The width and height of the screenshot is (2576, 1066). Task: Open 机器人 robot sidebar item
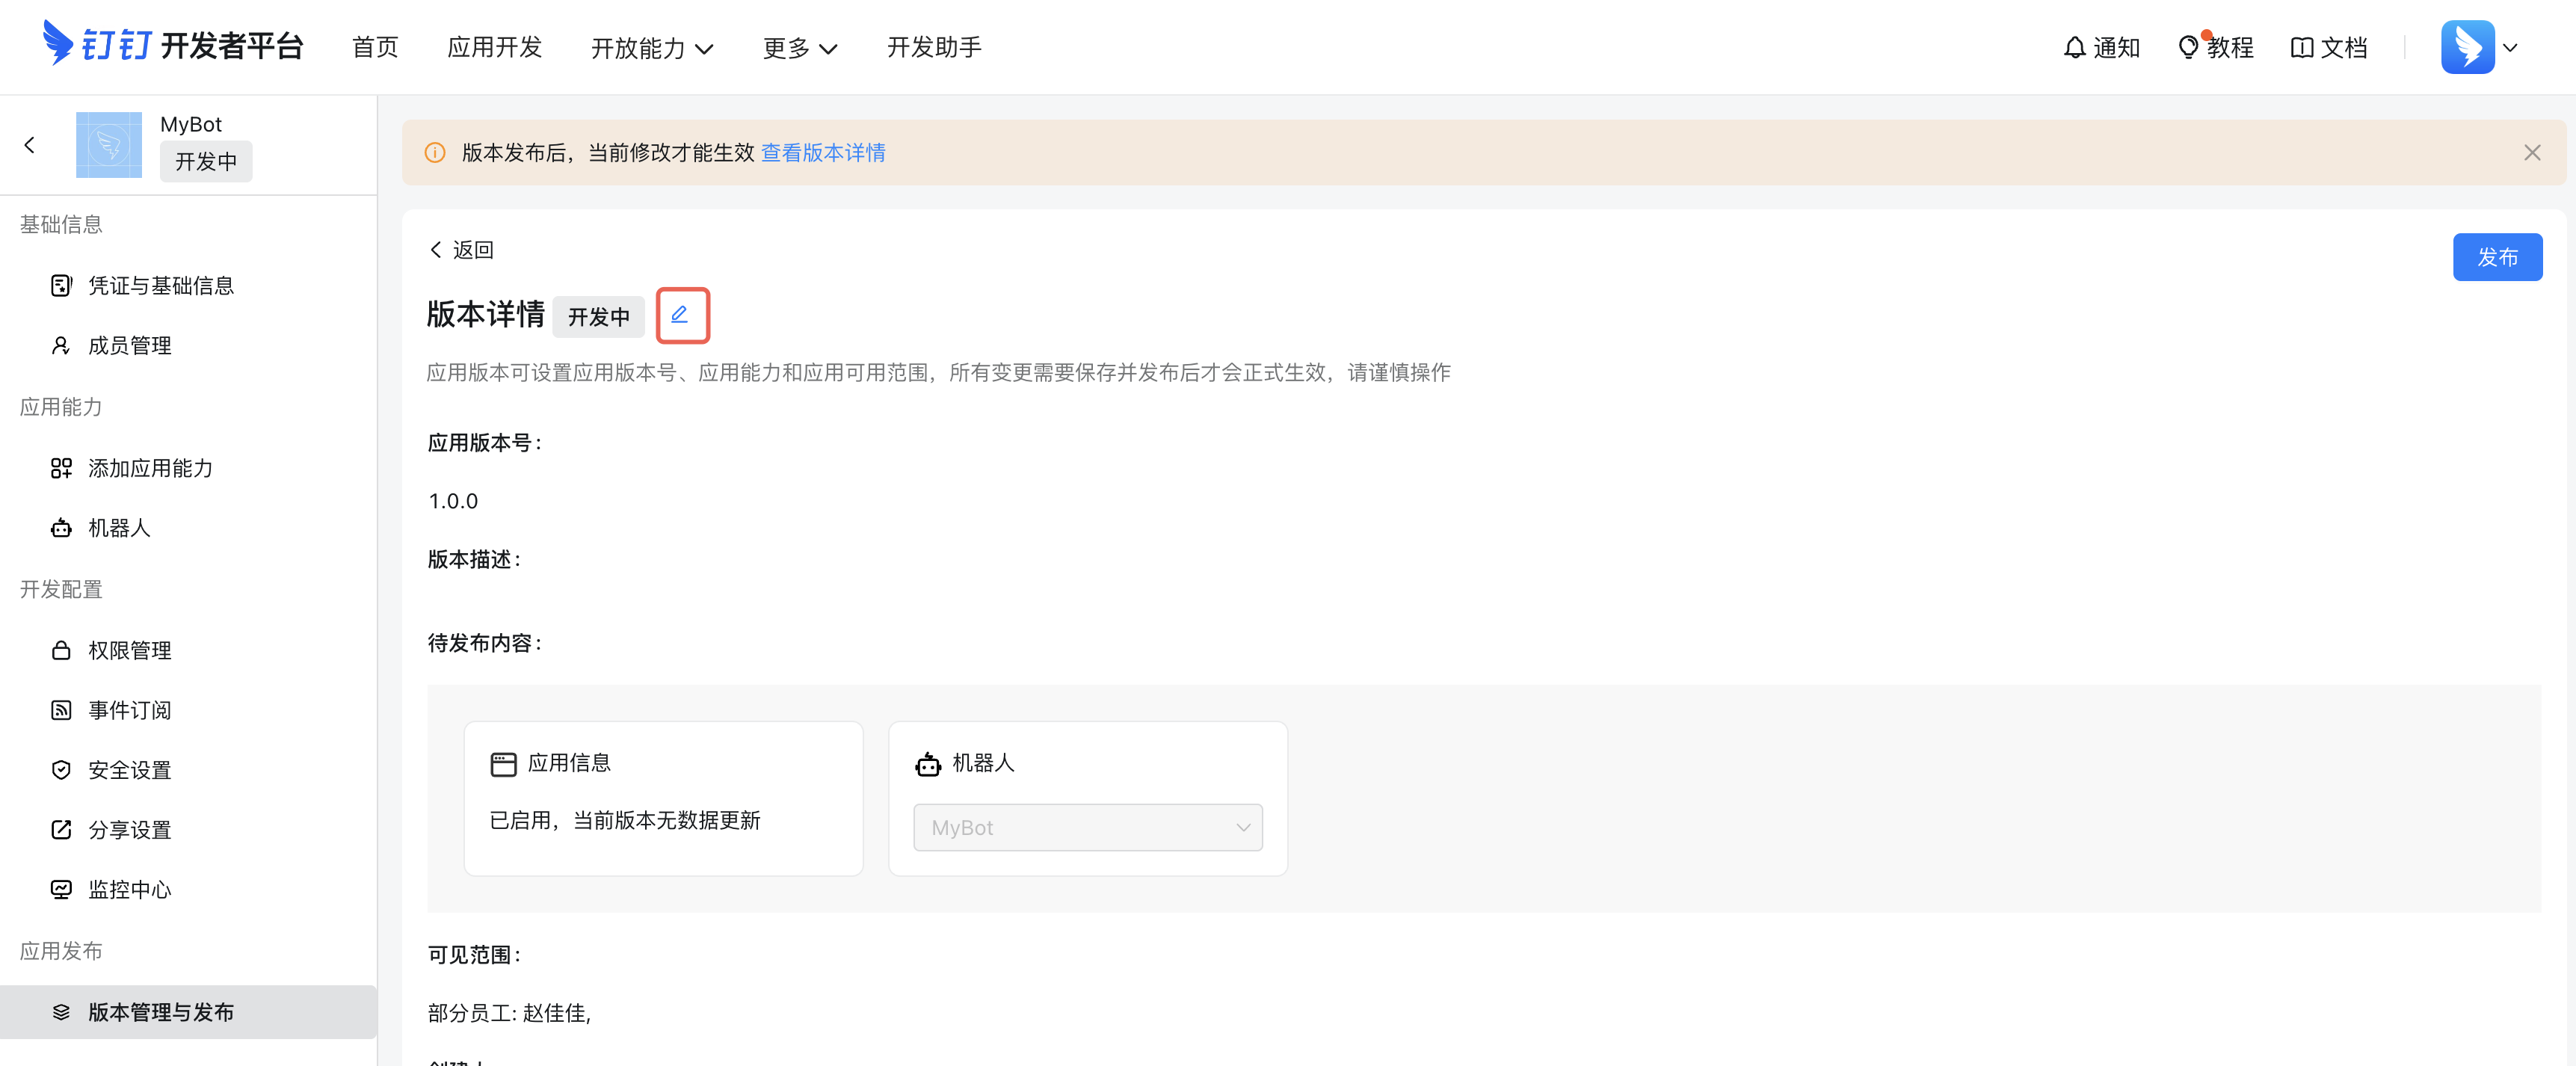(x=118, y=528)
